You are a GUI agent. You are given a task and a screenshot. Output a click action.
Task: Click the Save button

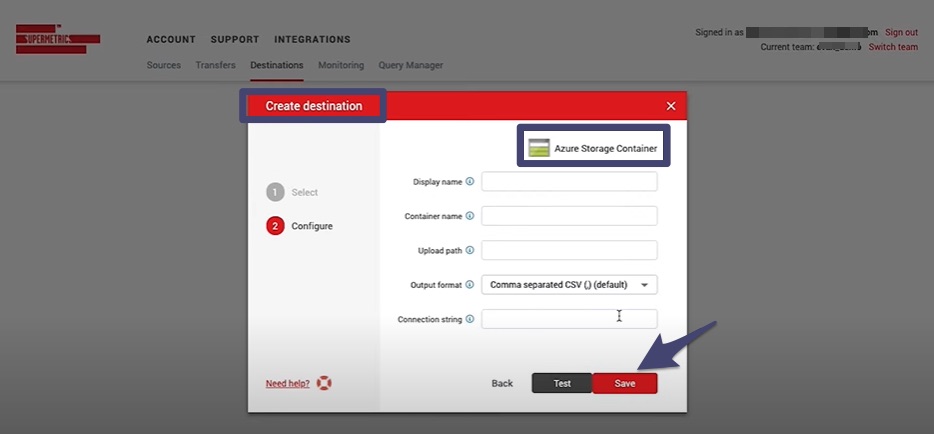pyautogui.click(x=625, y=383)
